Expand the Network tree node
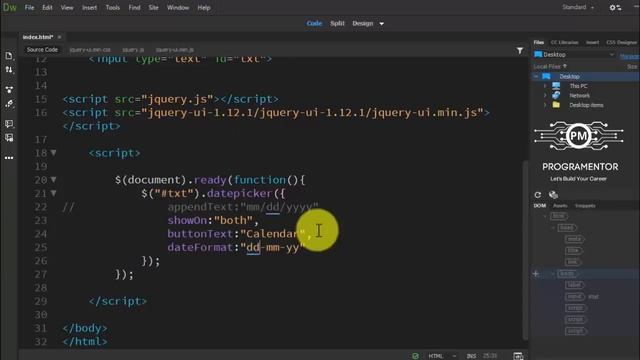Screen dimensions: 640x360 545,95
